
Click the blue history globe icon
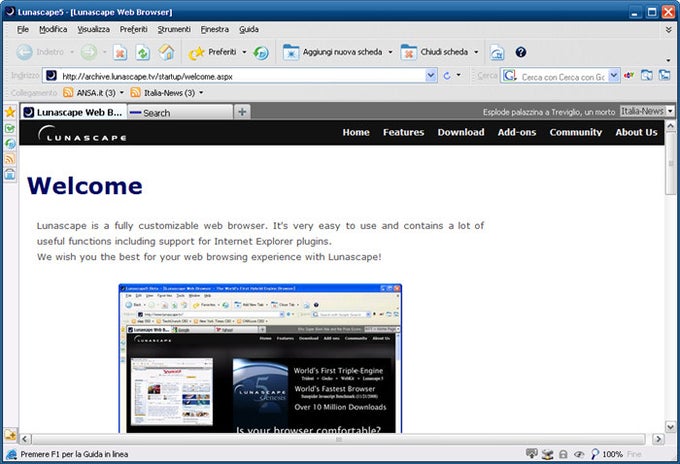(x=261, y=52)
